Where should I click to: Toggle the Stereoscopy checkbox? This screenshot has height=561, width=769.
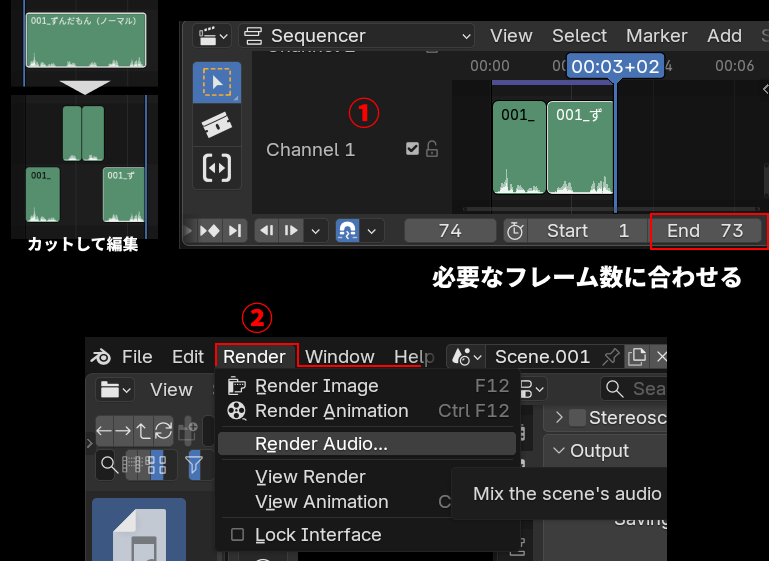(577, 418)
